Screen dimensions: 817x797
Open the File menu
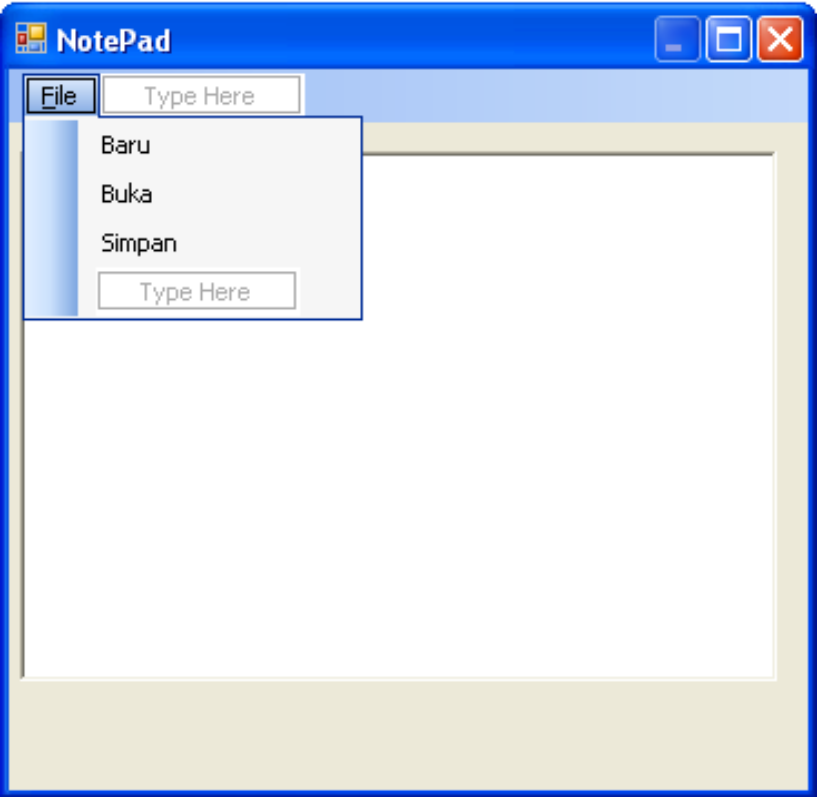tap(60, 96)
